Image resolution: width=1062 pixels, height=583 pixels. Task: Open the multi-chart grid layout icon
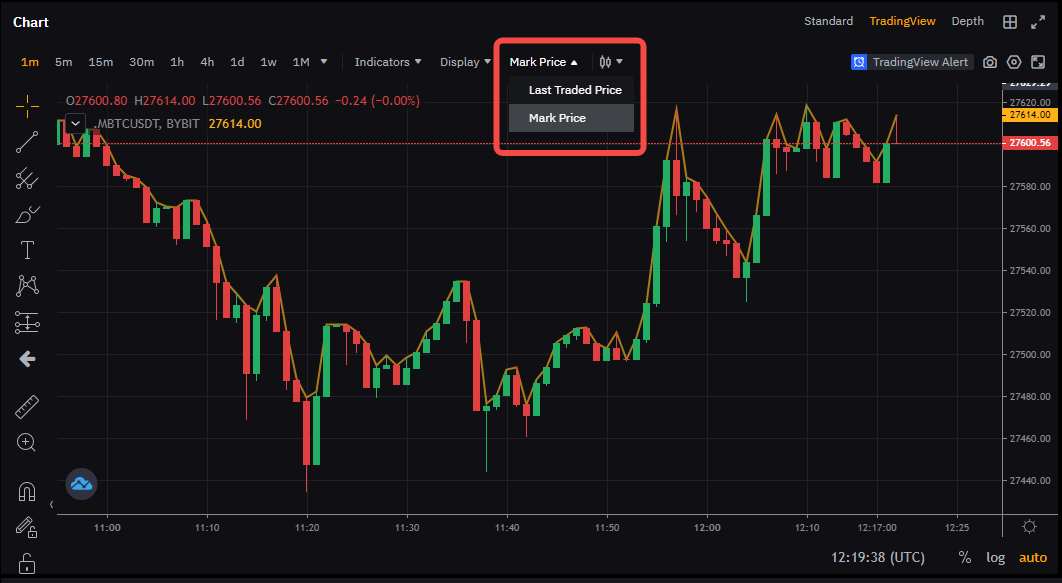(x=1011, y=22)
